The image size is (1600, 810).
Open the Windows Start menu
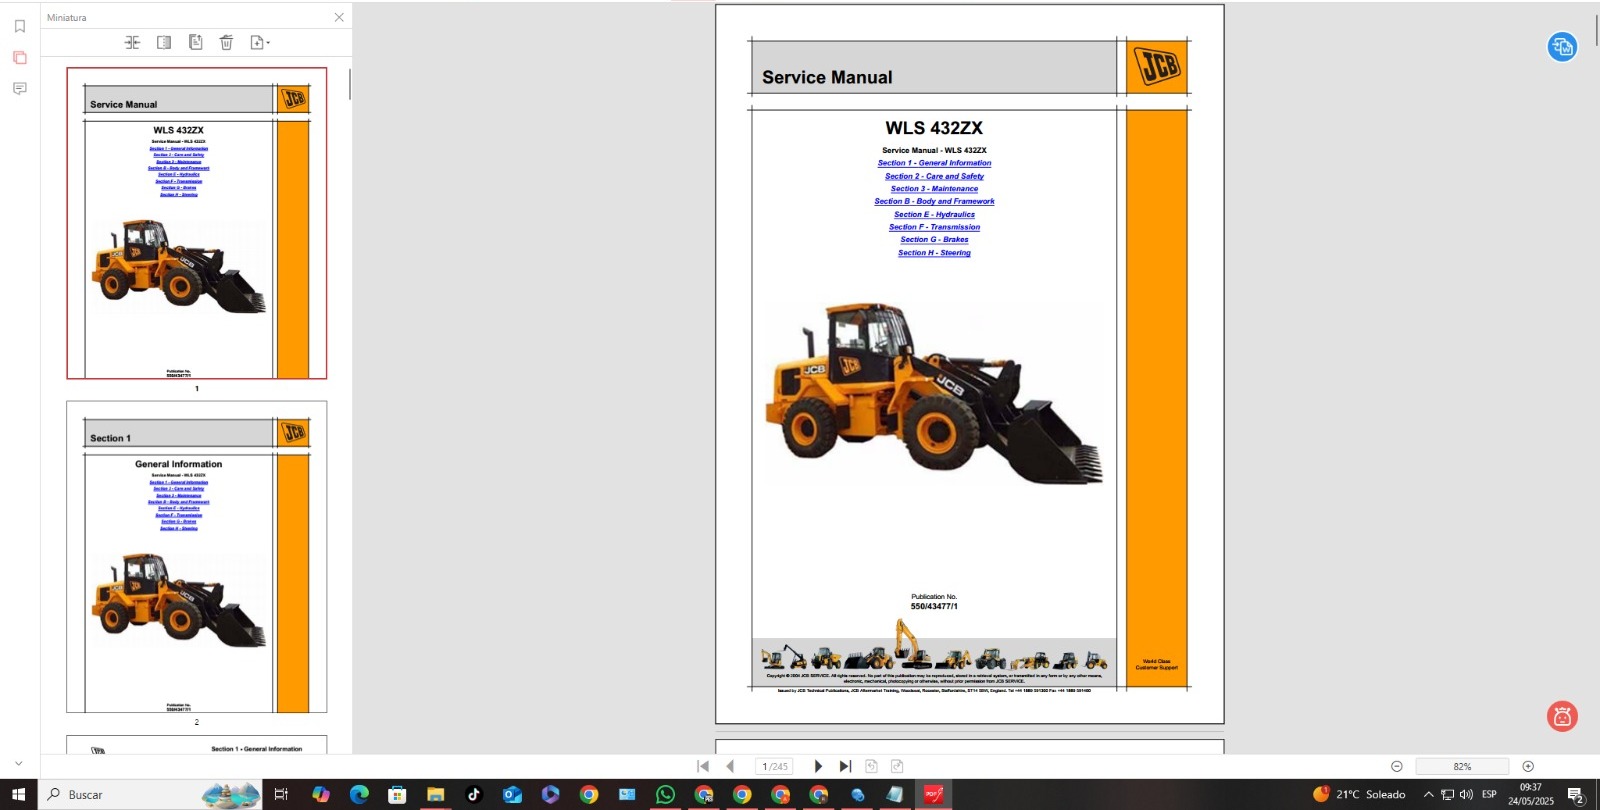(18, 794)
